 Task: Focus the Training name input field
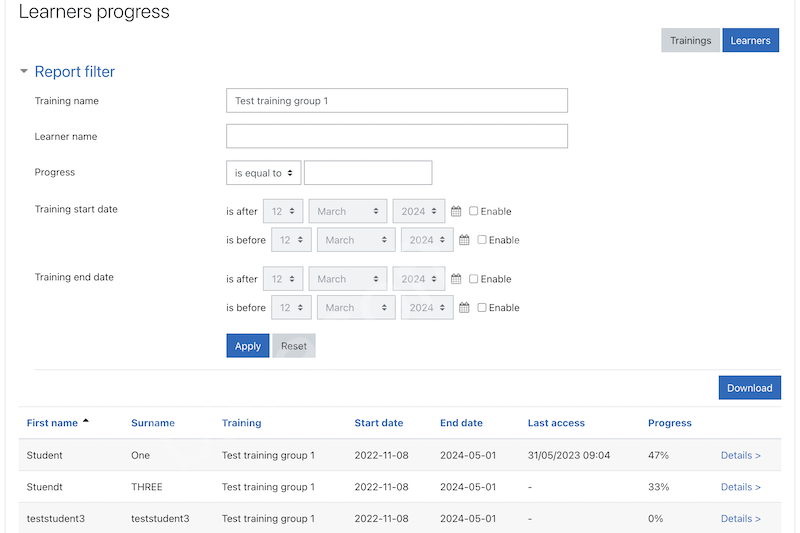(x=397, y=100)
